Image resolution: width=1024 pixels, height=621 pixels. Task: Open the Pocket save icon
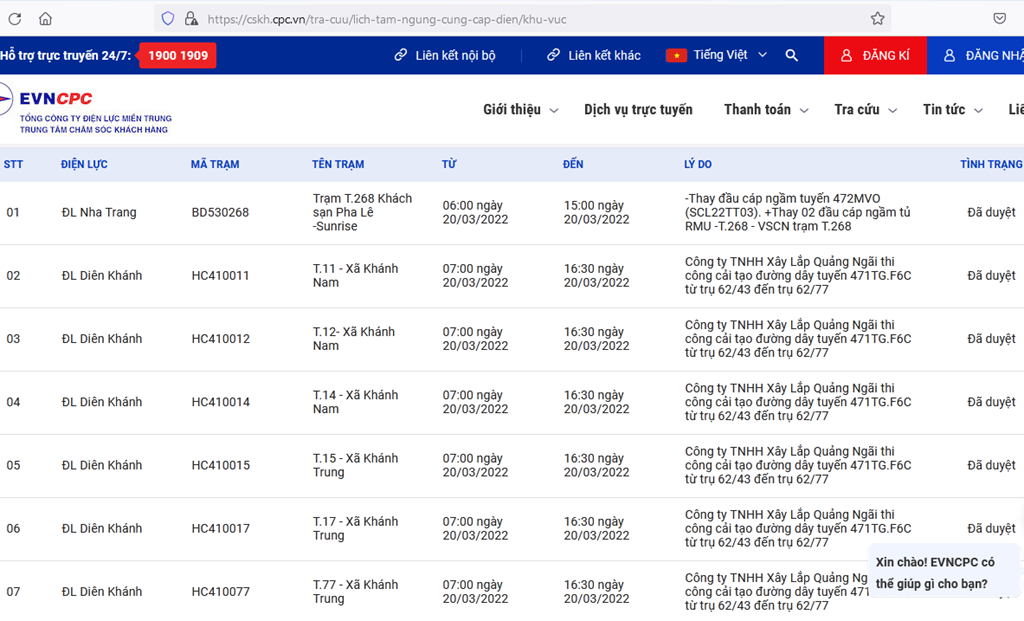(999, 18)
